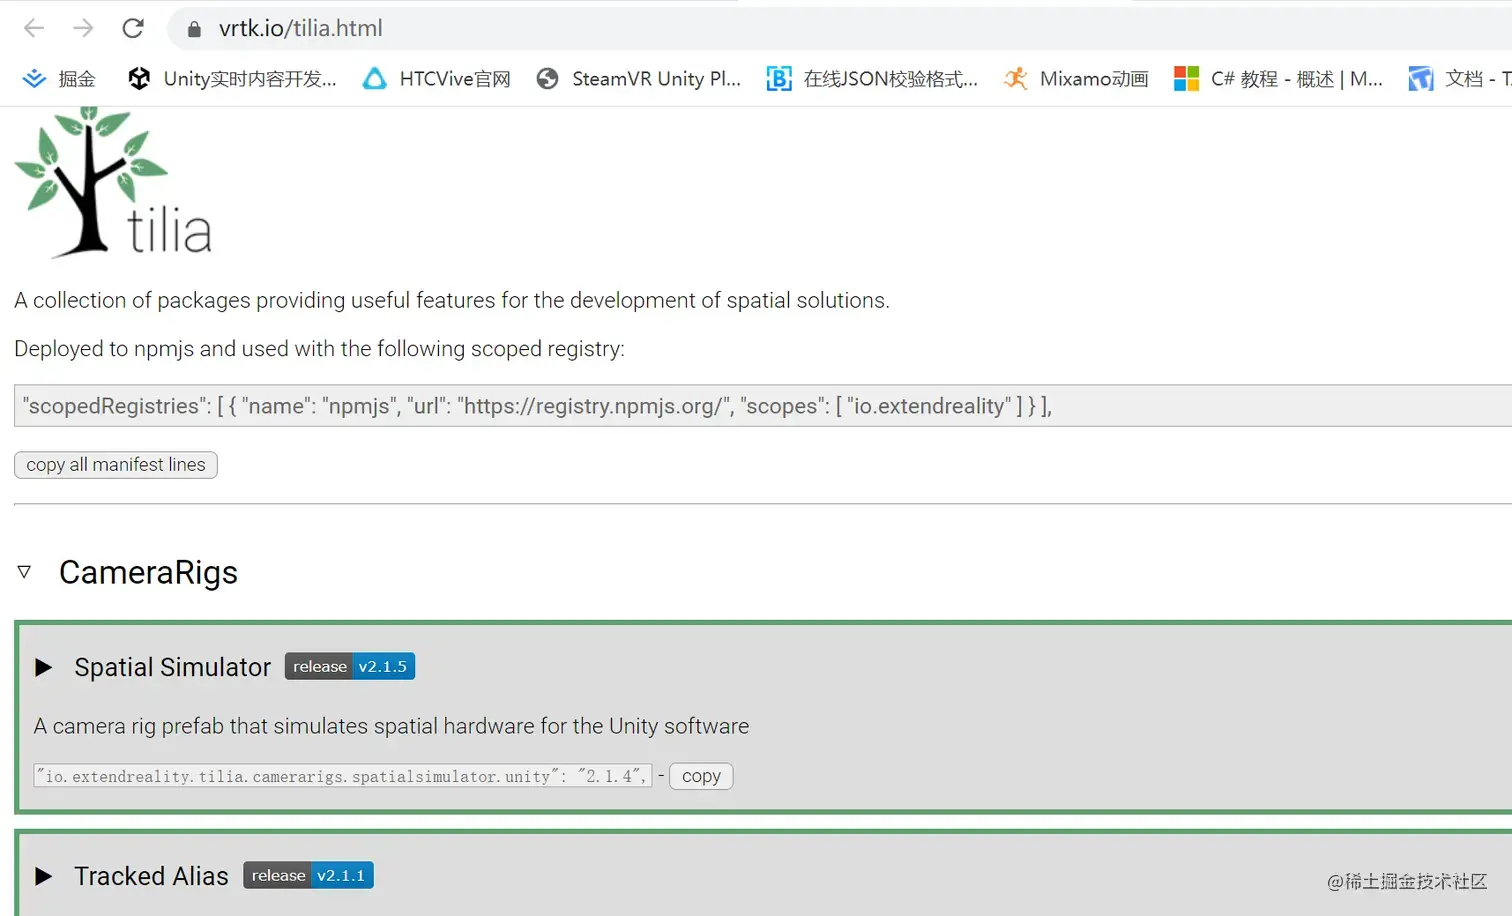1512x916 pixels.
Task: Open the 掘金 bookmark
Action: [x=59, y=79]
